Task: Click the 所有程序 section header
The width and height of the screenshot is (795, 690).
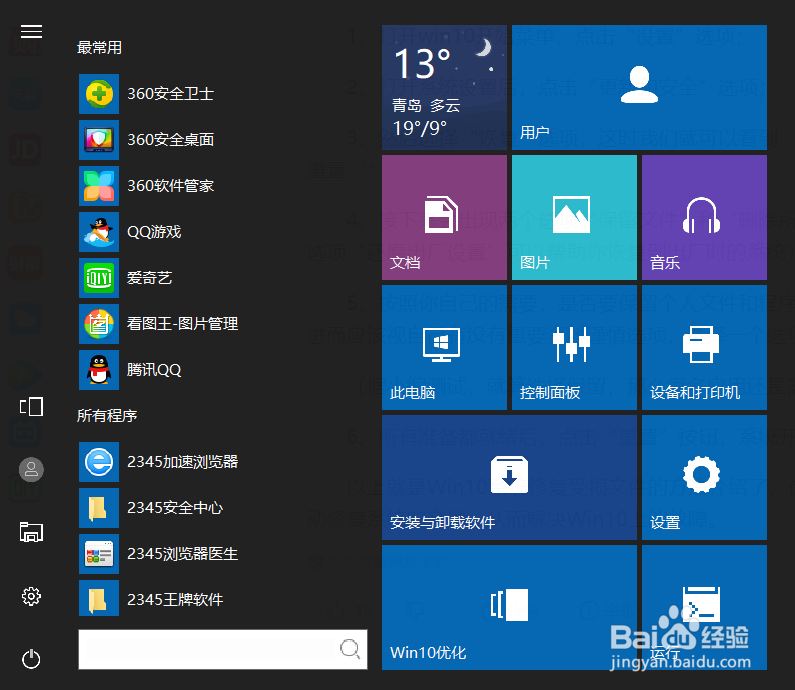Action: click(107, 416)
